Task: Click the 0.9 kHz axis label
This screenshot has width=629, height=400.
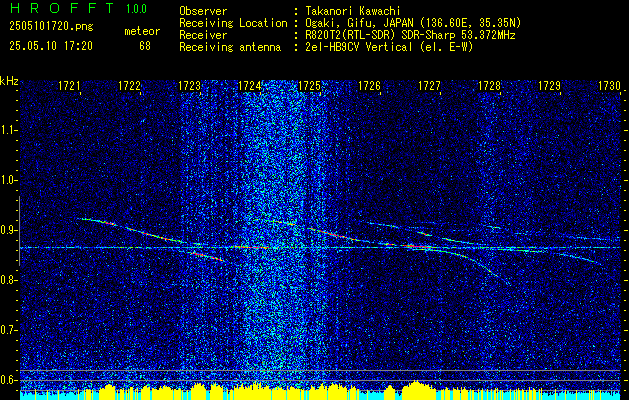Action: pos(9,230)
